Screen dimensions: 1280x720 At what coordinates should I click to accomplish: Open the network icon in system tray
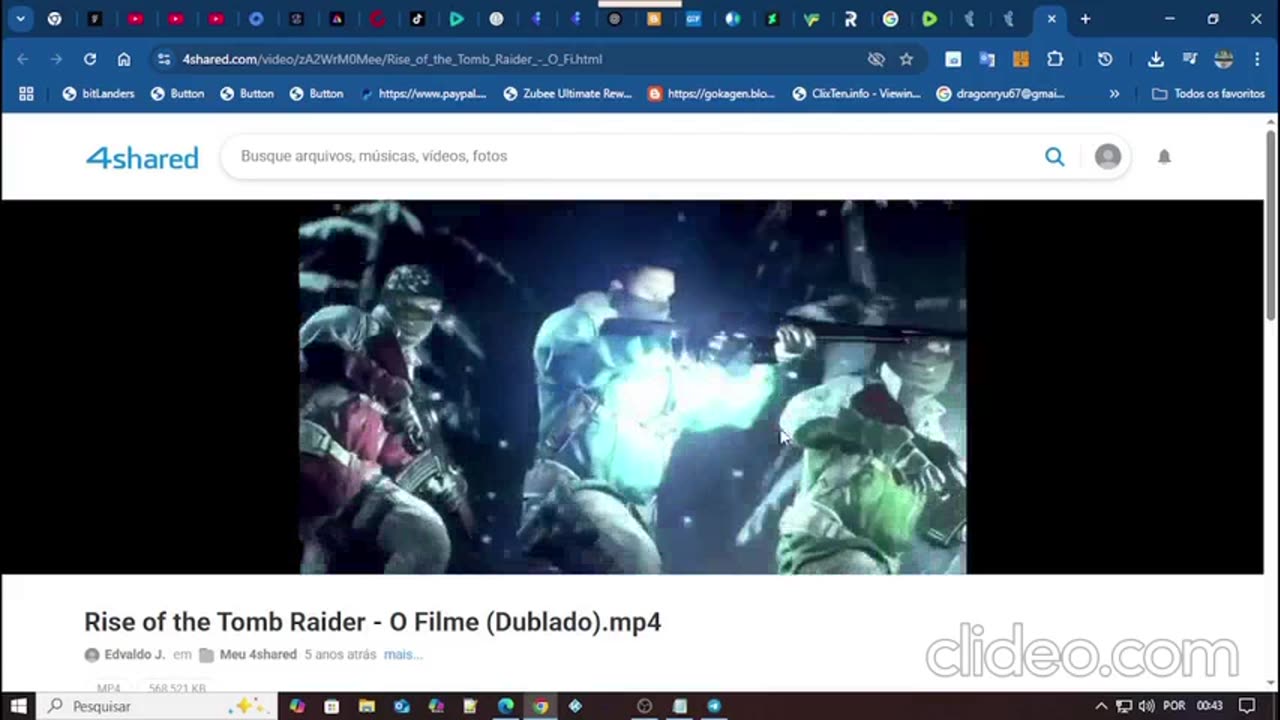click(x=1124, y=706)
